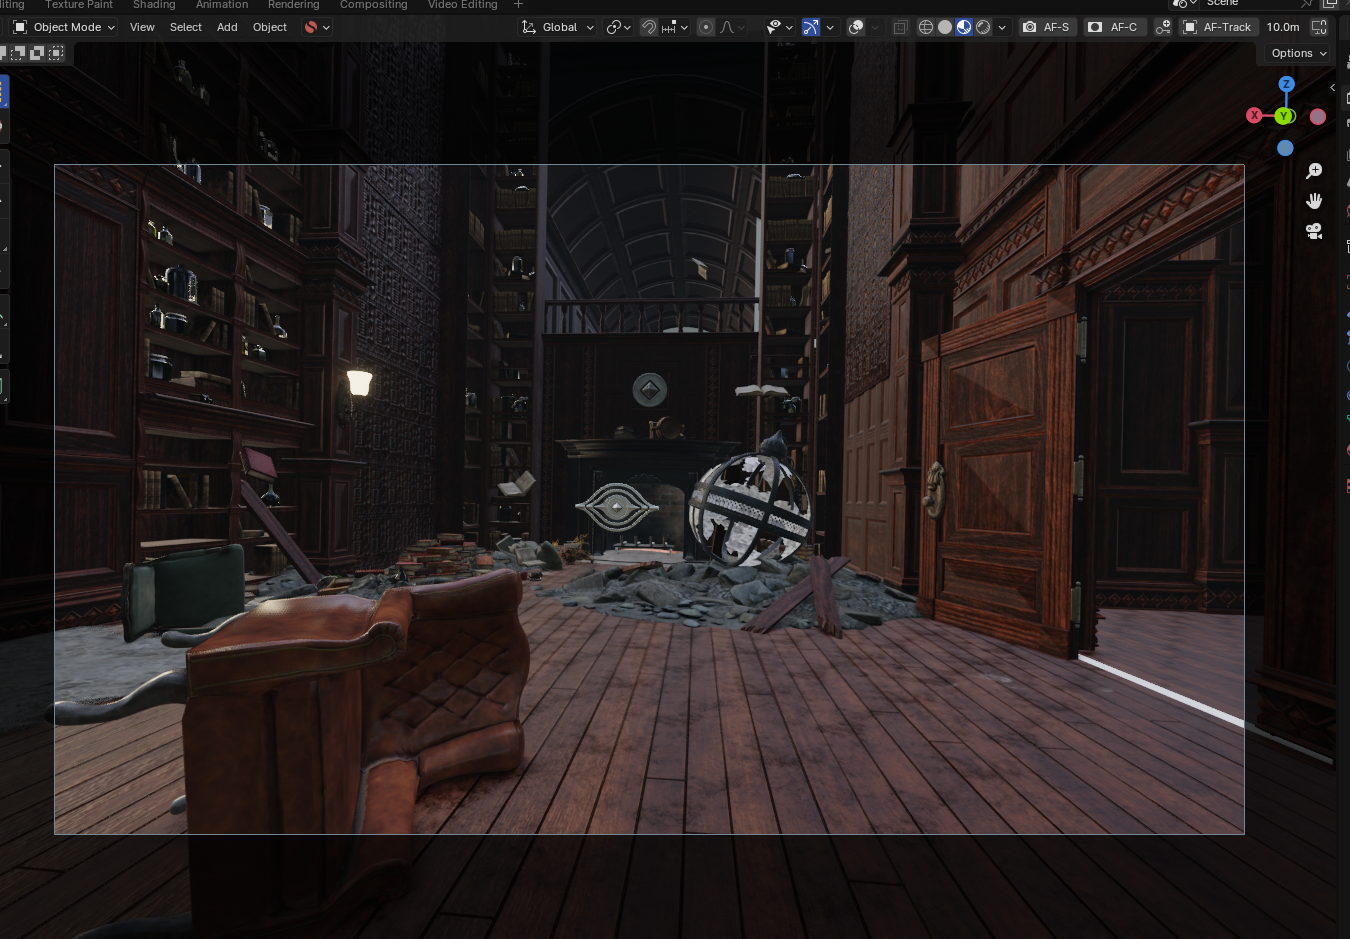This screenshot has width=1350, height=939.
Task: Select wireframe viewport shading
Action: click(x=926, y=27)
